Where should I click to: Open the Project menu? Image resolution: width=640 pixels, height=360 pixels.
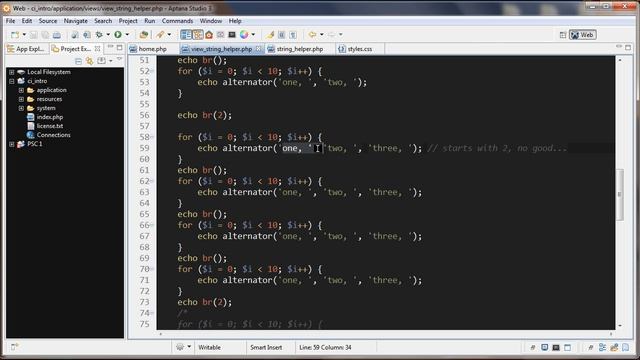[128, 21]
